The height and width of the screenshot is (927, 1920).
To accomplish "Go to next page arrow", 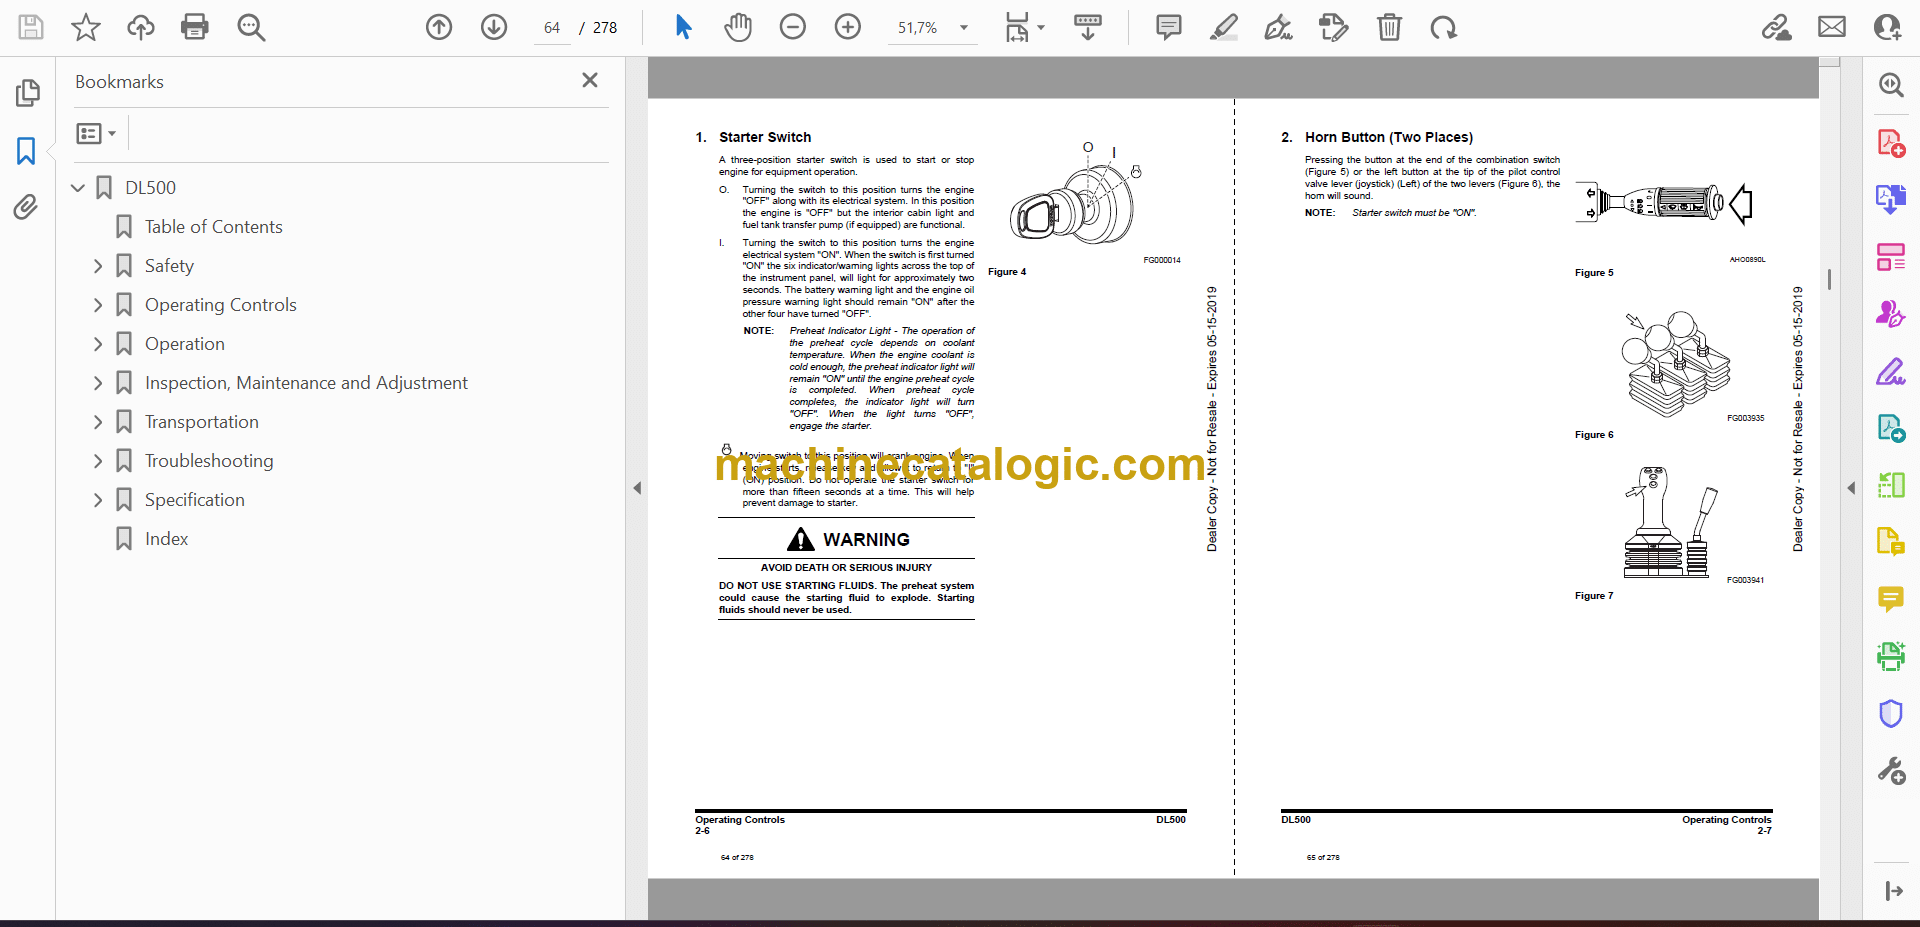I will coord(494,27).
